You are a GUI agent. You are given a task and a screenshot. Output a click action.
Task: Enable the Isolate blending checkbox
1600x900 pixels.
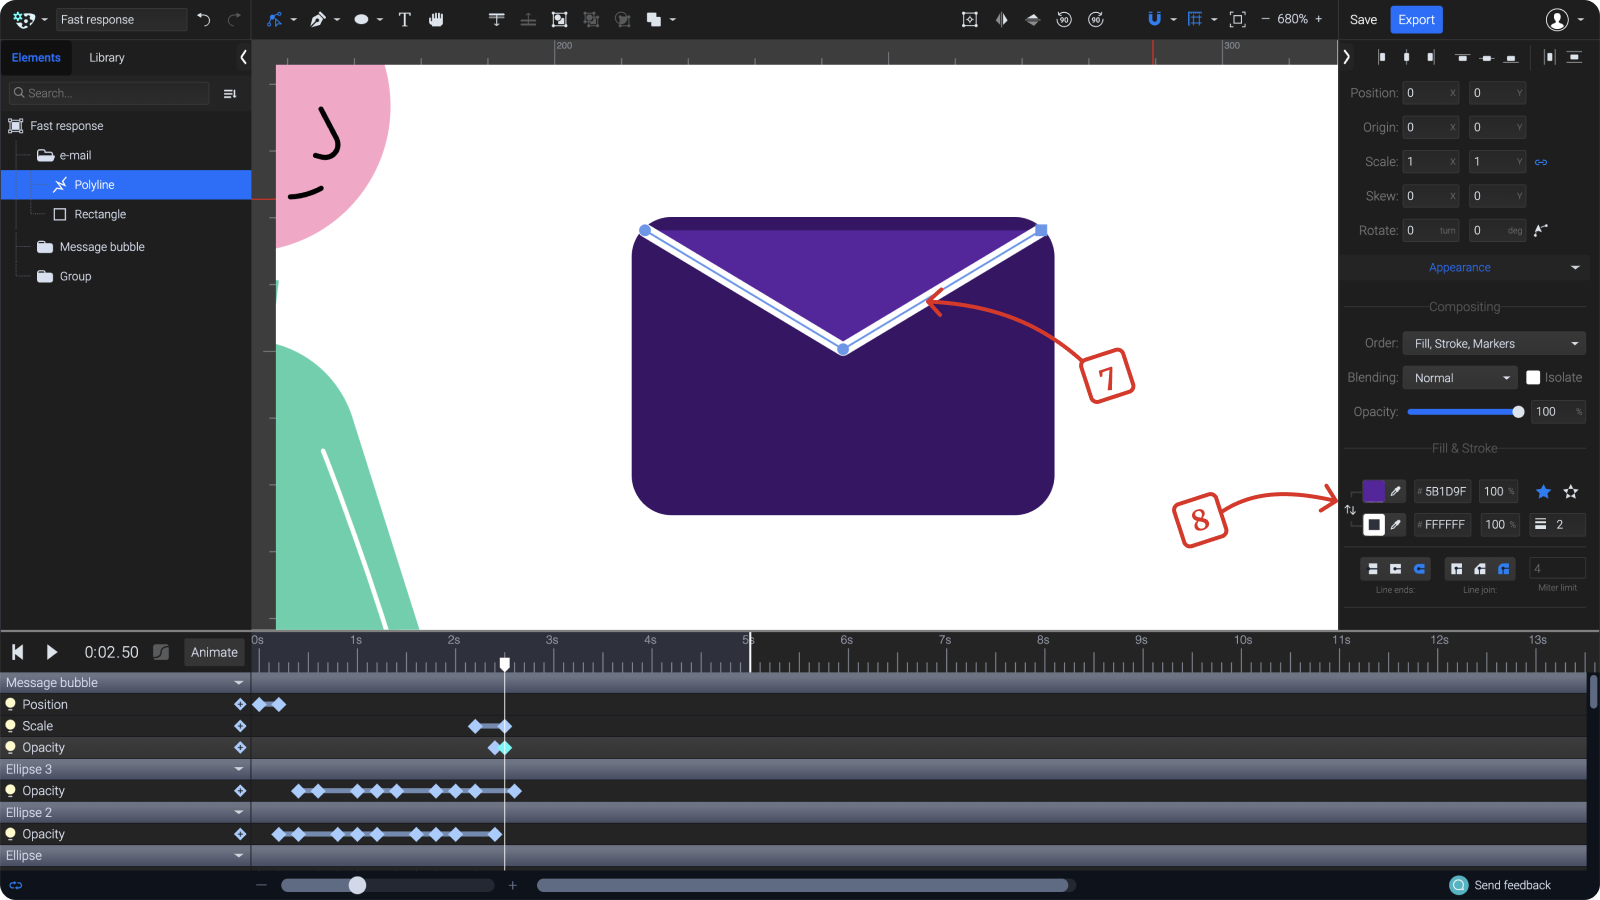click(1535, 377)
